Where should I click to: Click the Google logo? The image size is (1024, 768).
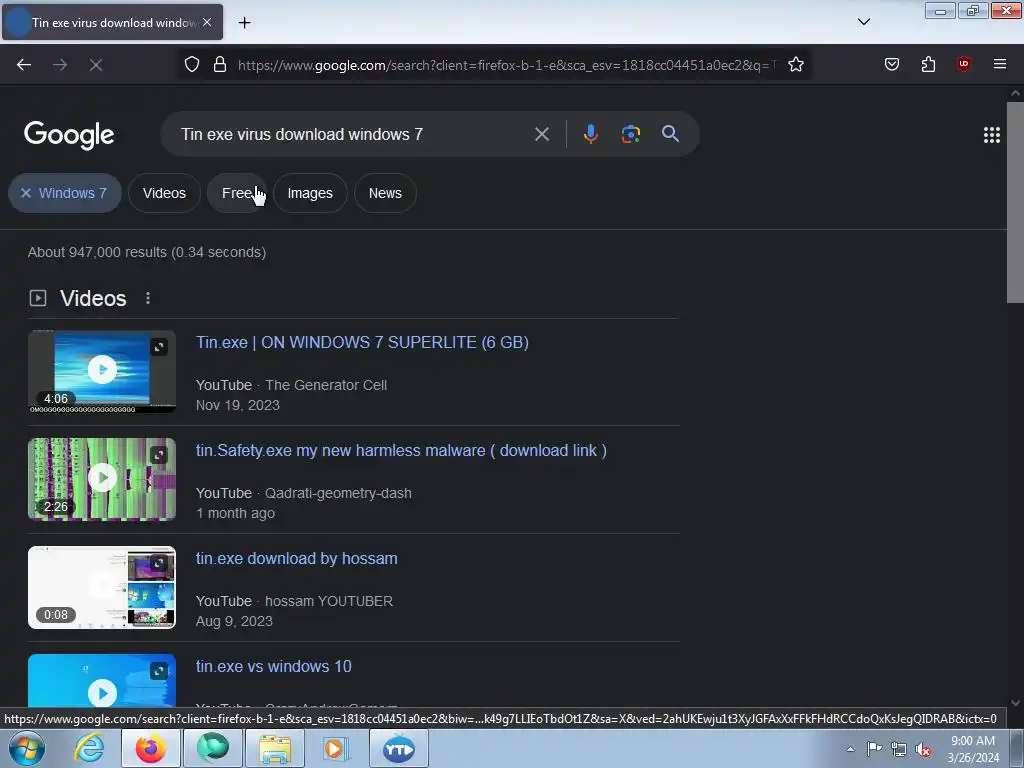69,135
